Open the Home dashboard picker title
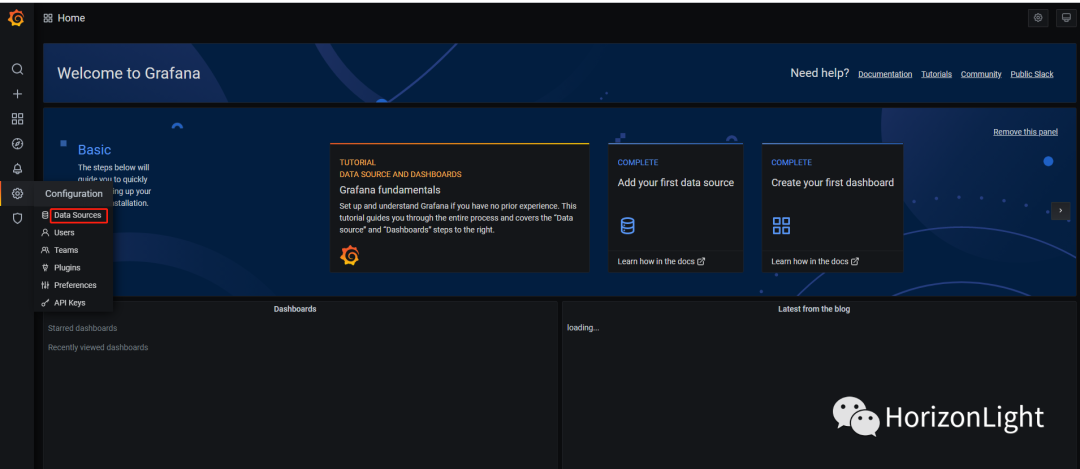The height and width of the screenshot is (469, 1080). point(71,19)
